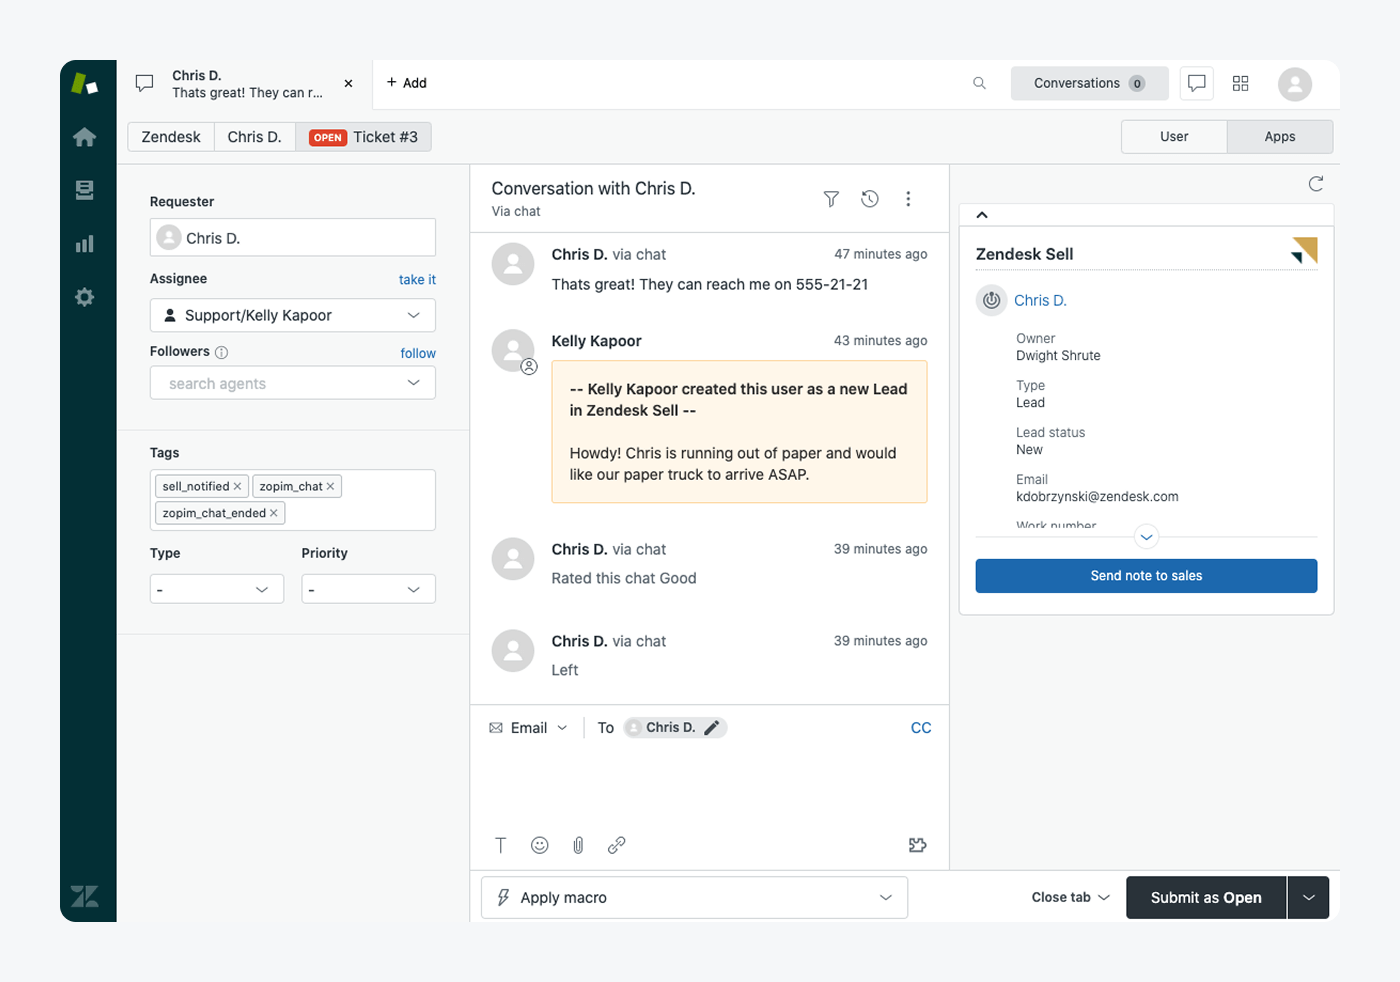The width and height of the screenshot is (1400, 982).
Task: Click the lead status icon beside Chris D.
Action: 991,300
